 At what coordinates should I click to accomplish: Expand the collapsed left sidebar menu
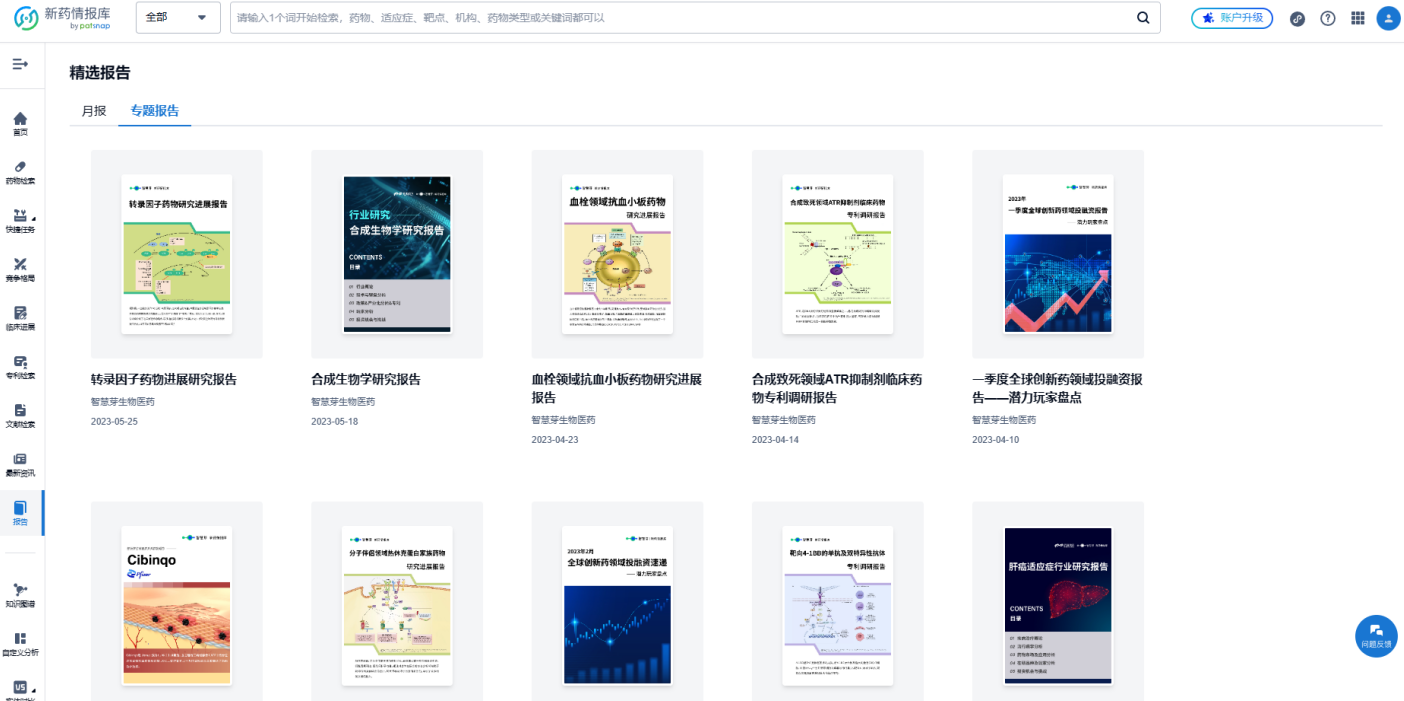(x=20, y=64)
